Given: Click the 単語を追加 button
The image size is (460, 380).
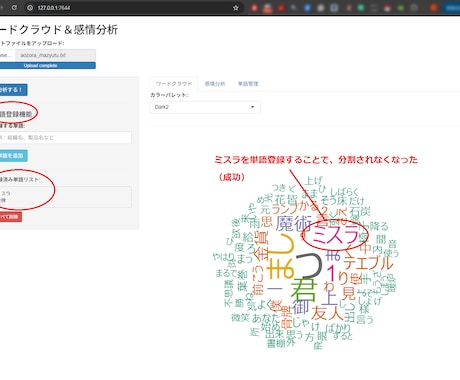Looking at the screenshot, I should click(x=13, y=156).
